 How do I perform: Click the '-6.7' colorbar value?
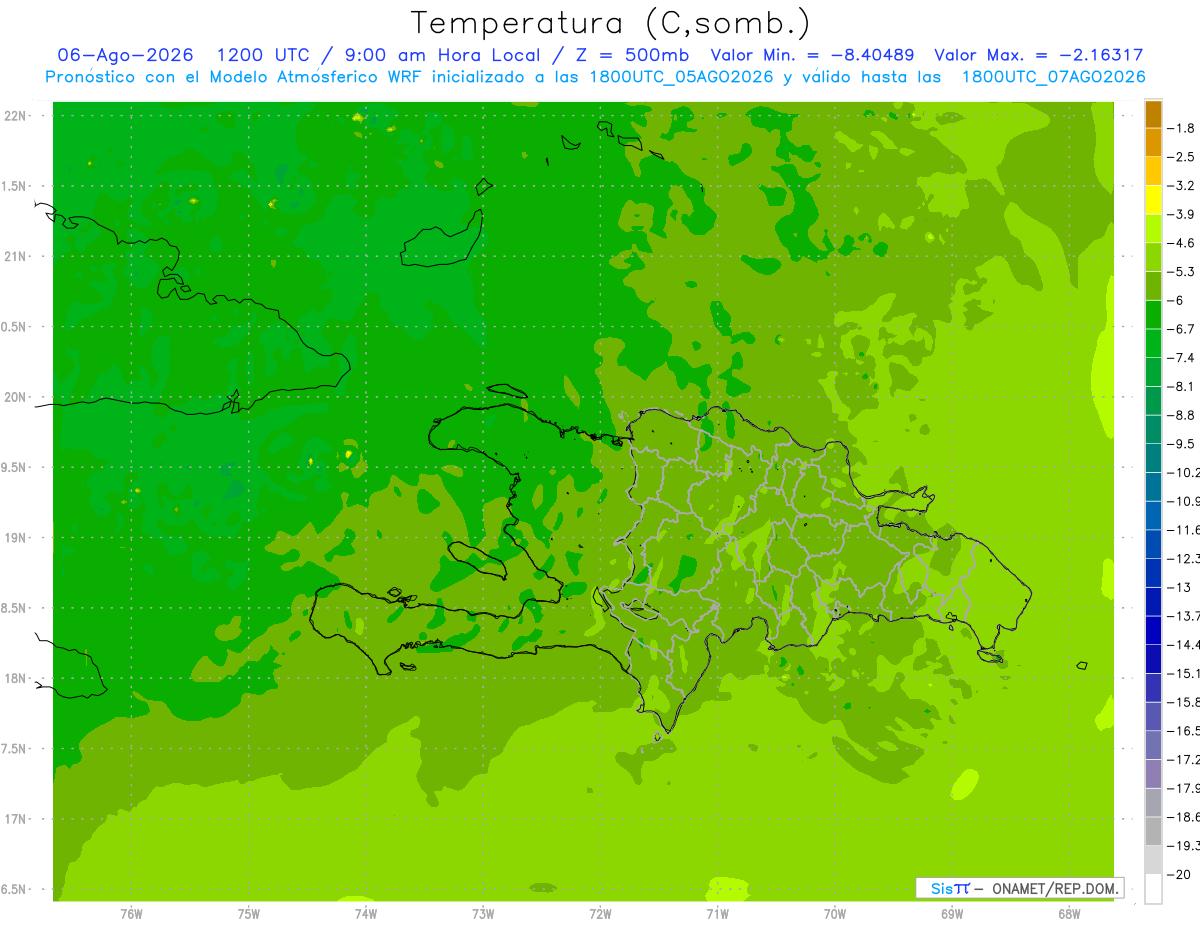(1182, 329)
